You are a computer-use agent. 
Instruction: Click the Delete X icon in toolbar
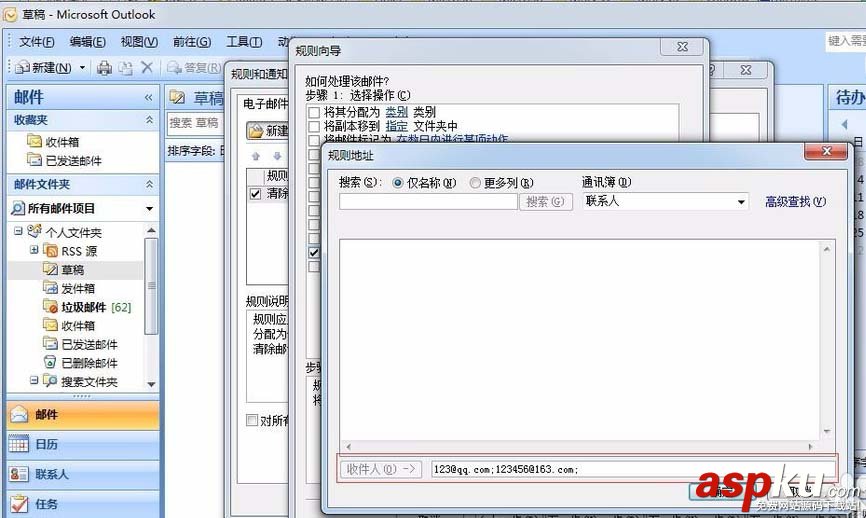[x=146, y=67]
